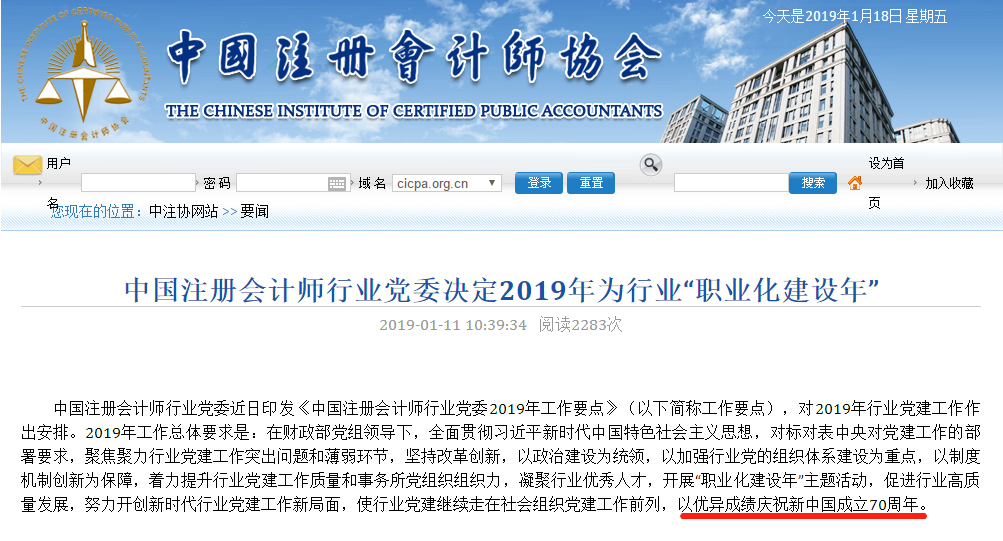1003x541 pixels.
Task: Click the date text 今天是2019年1月18日
Action: tap(854, 16)
